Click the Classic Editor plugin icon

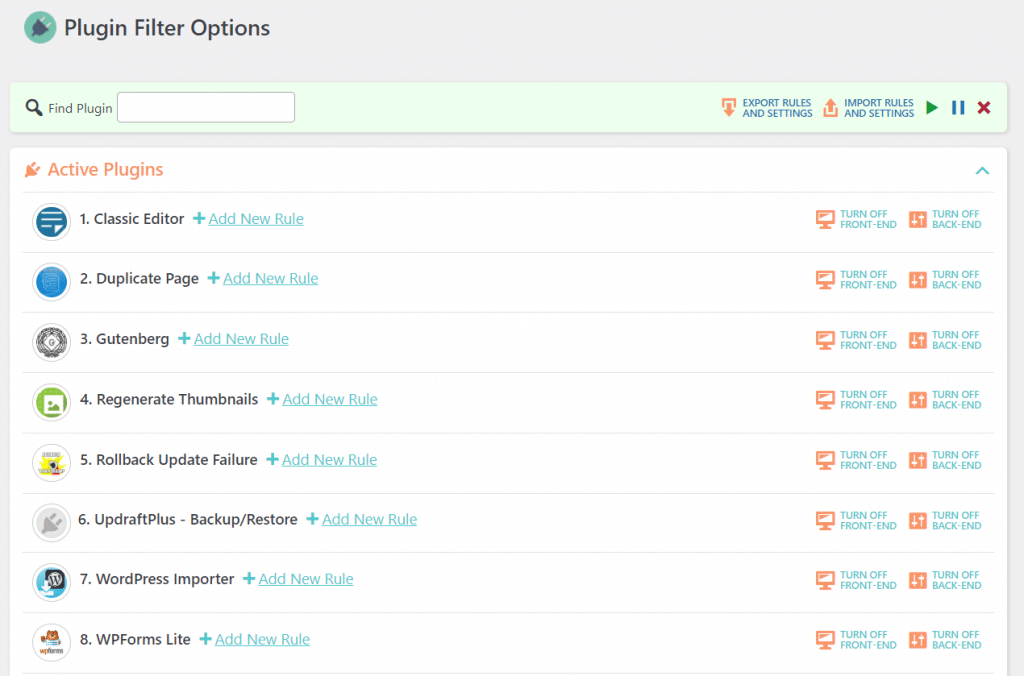coord(52,221)
